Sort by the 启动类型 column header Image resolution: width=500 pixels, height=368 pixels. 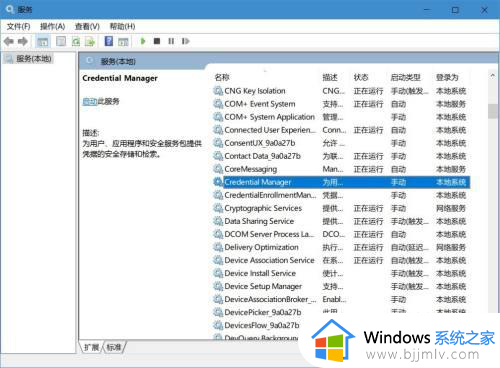pyautogui.click(x=405, y=77)
